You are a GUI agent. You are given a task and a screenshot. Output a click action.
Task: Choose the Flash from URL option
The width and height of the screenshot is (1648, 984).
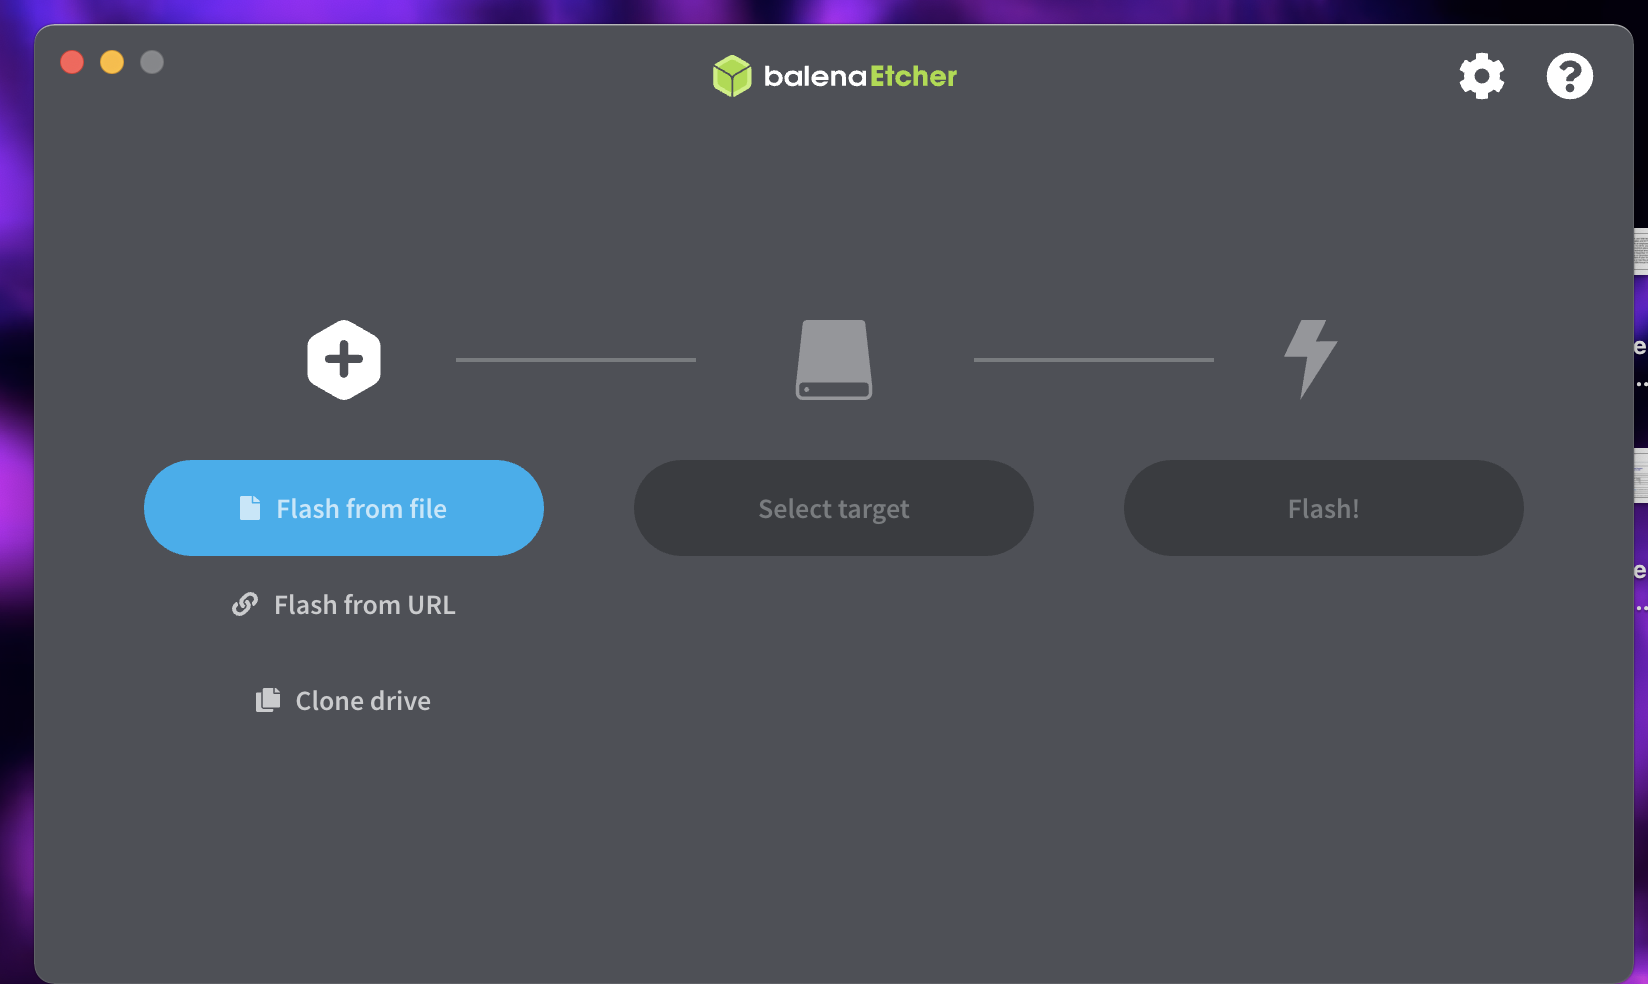tap(364, 605)
